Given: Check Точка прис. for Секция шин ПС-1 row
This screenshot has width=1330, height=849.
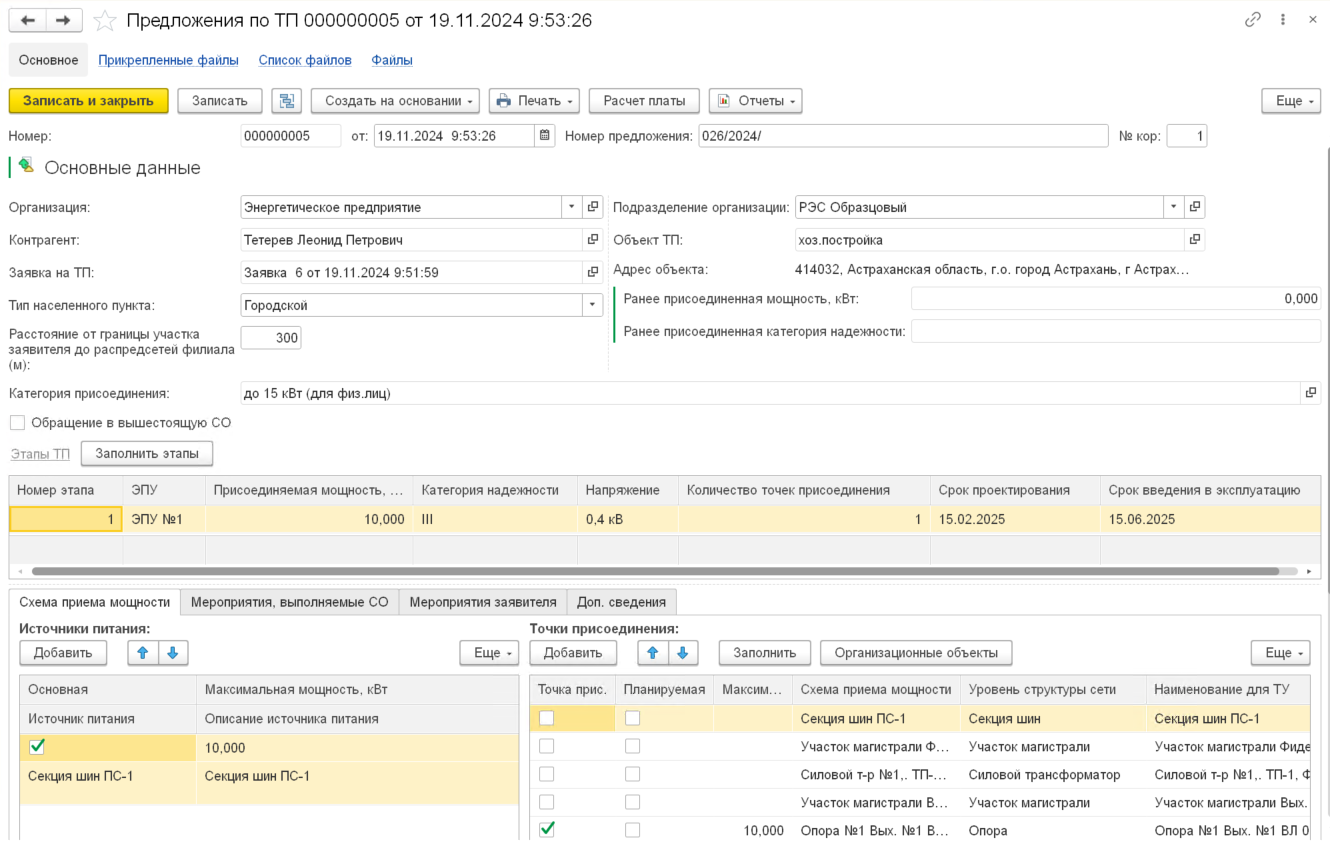Looking at the screenshot, I should tap(546, 718).
